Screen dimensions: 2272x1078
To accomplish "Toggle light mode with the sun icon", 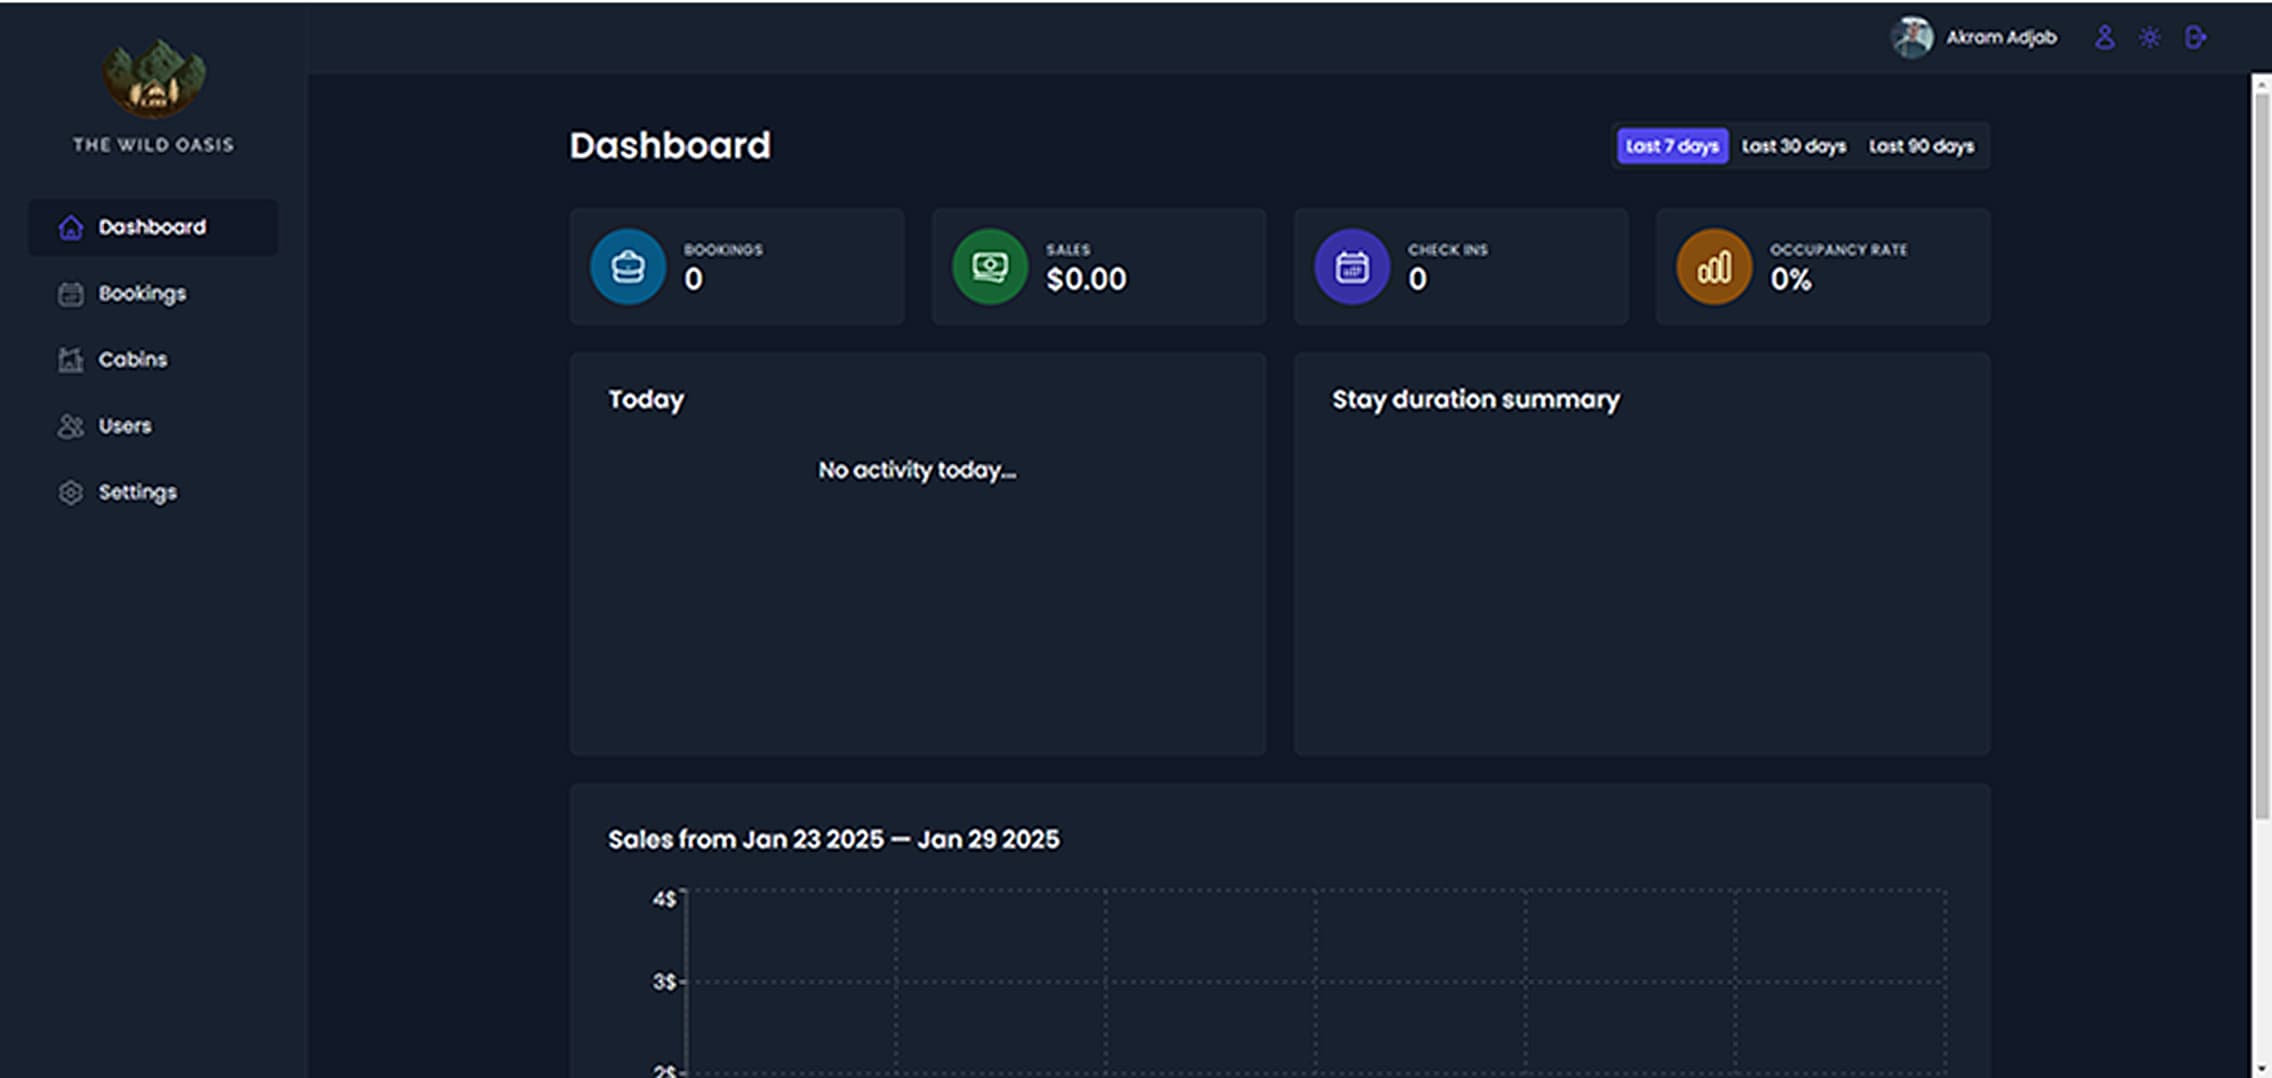I will tap(2149, 38).
